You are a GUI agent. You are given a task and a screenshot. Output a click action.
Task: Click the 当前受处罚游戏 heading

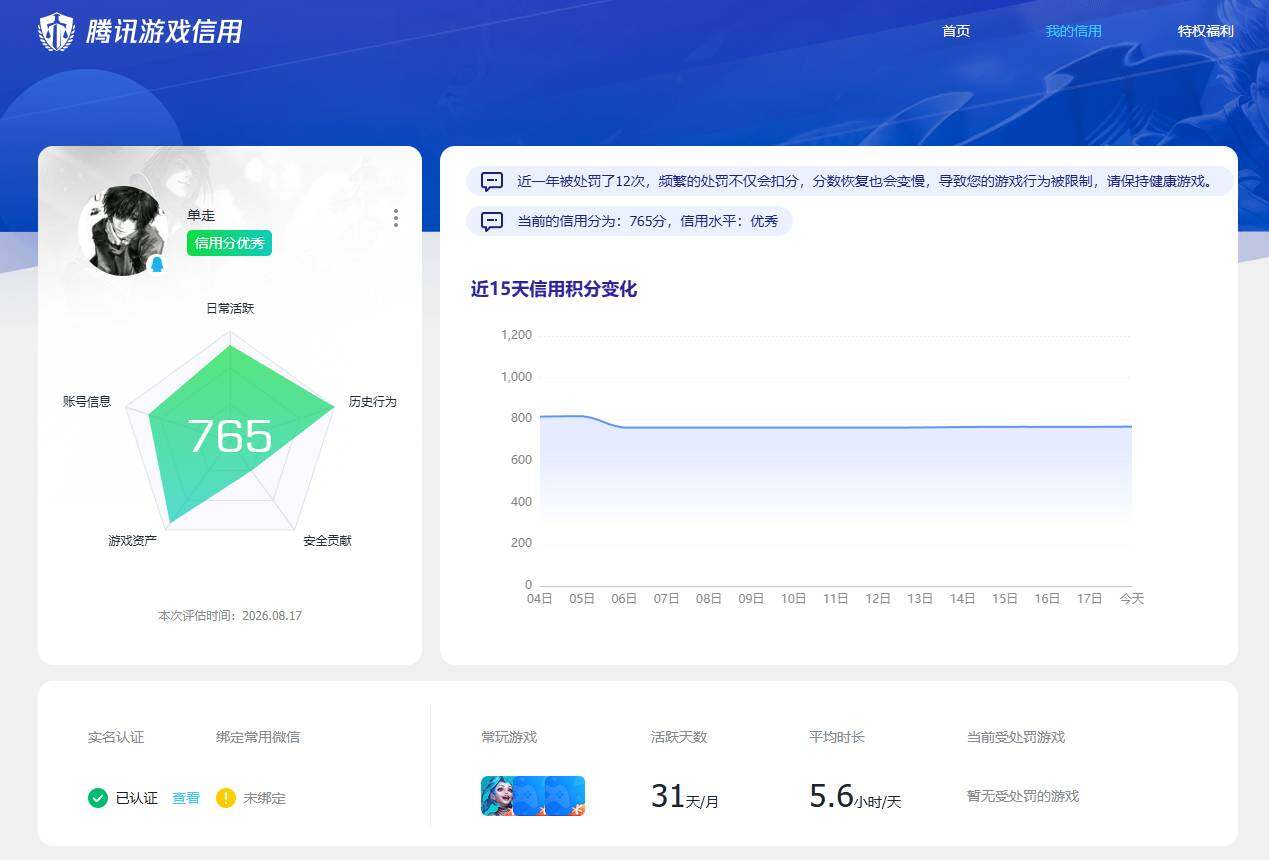[1016, 737]
